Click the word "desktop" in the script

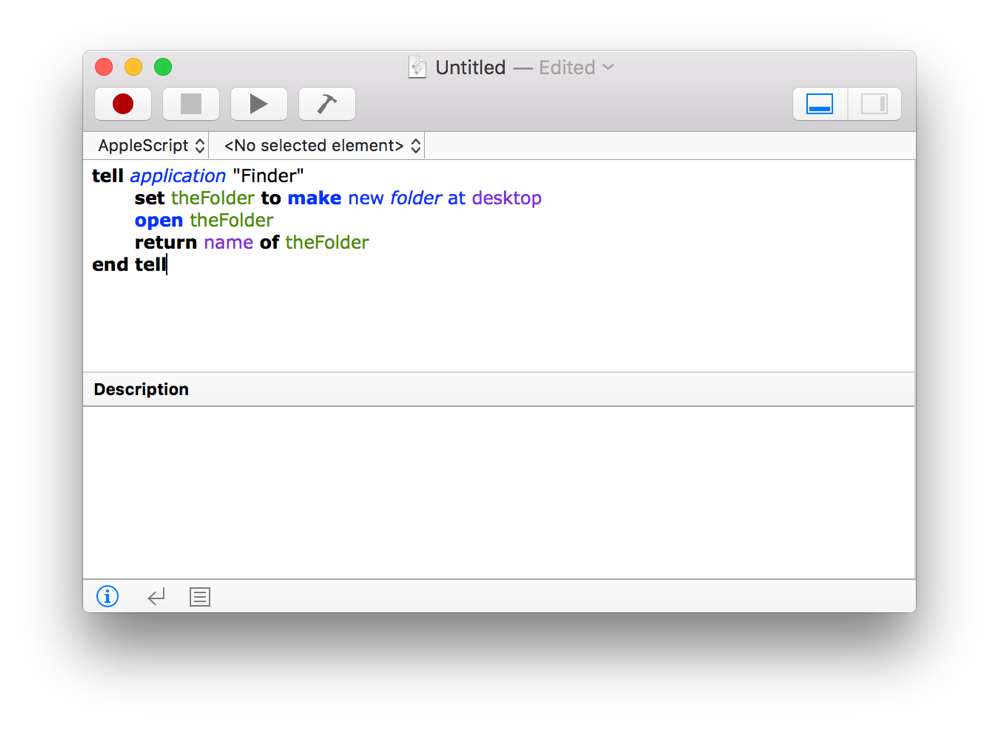click(507, 199)
